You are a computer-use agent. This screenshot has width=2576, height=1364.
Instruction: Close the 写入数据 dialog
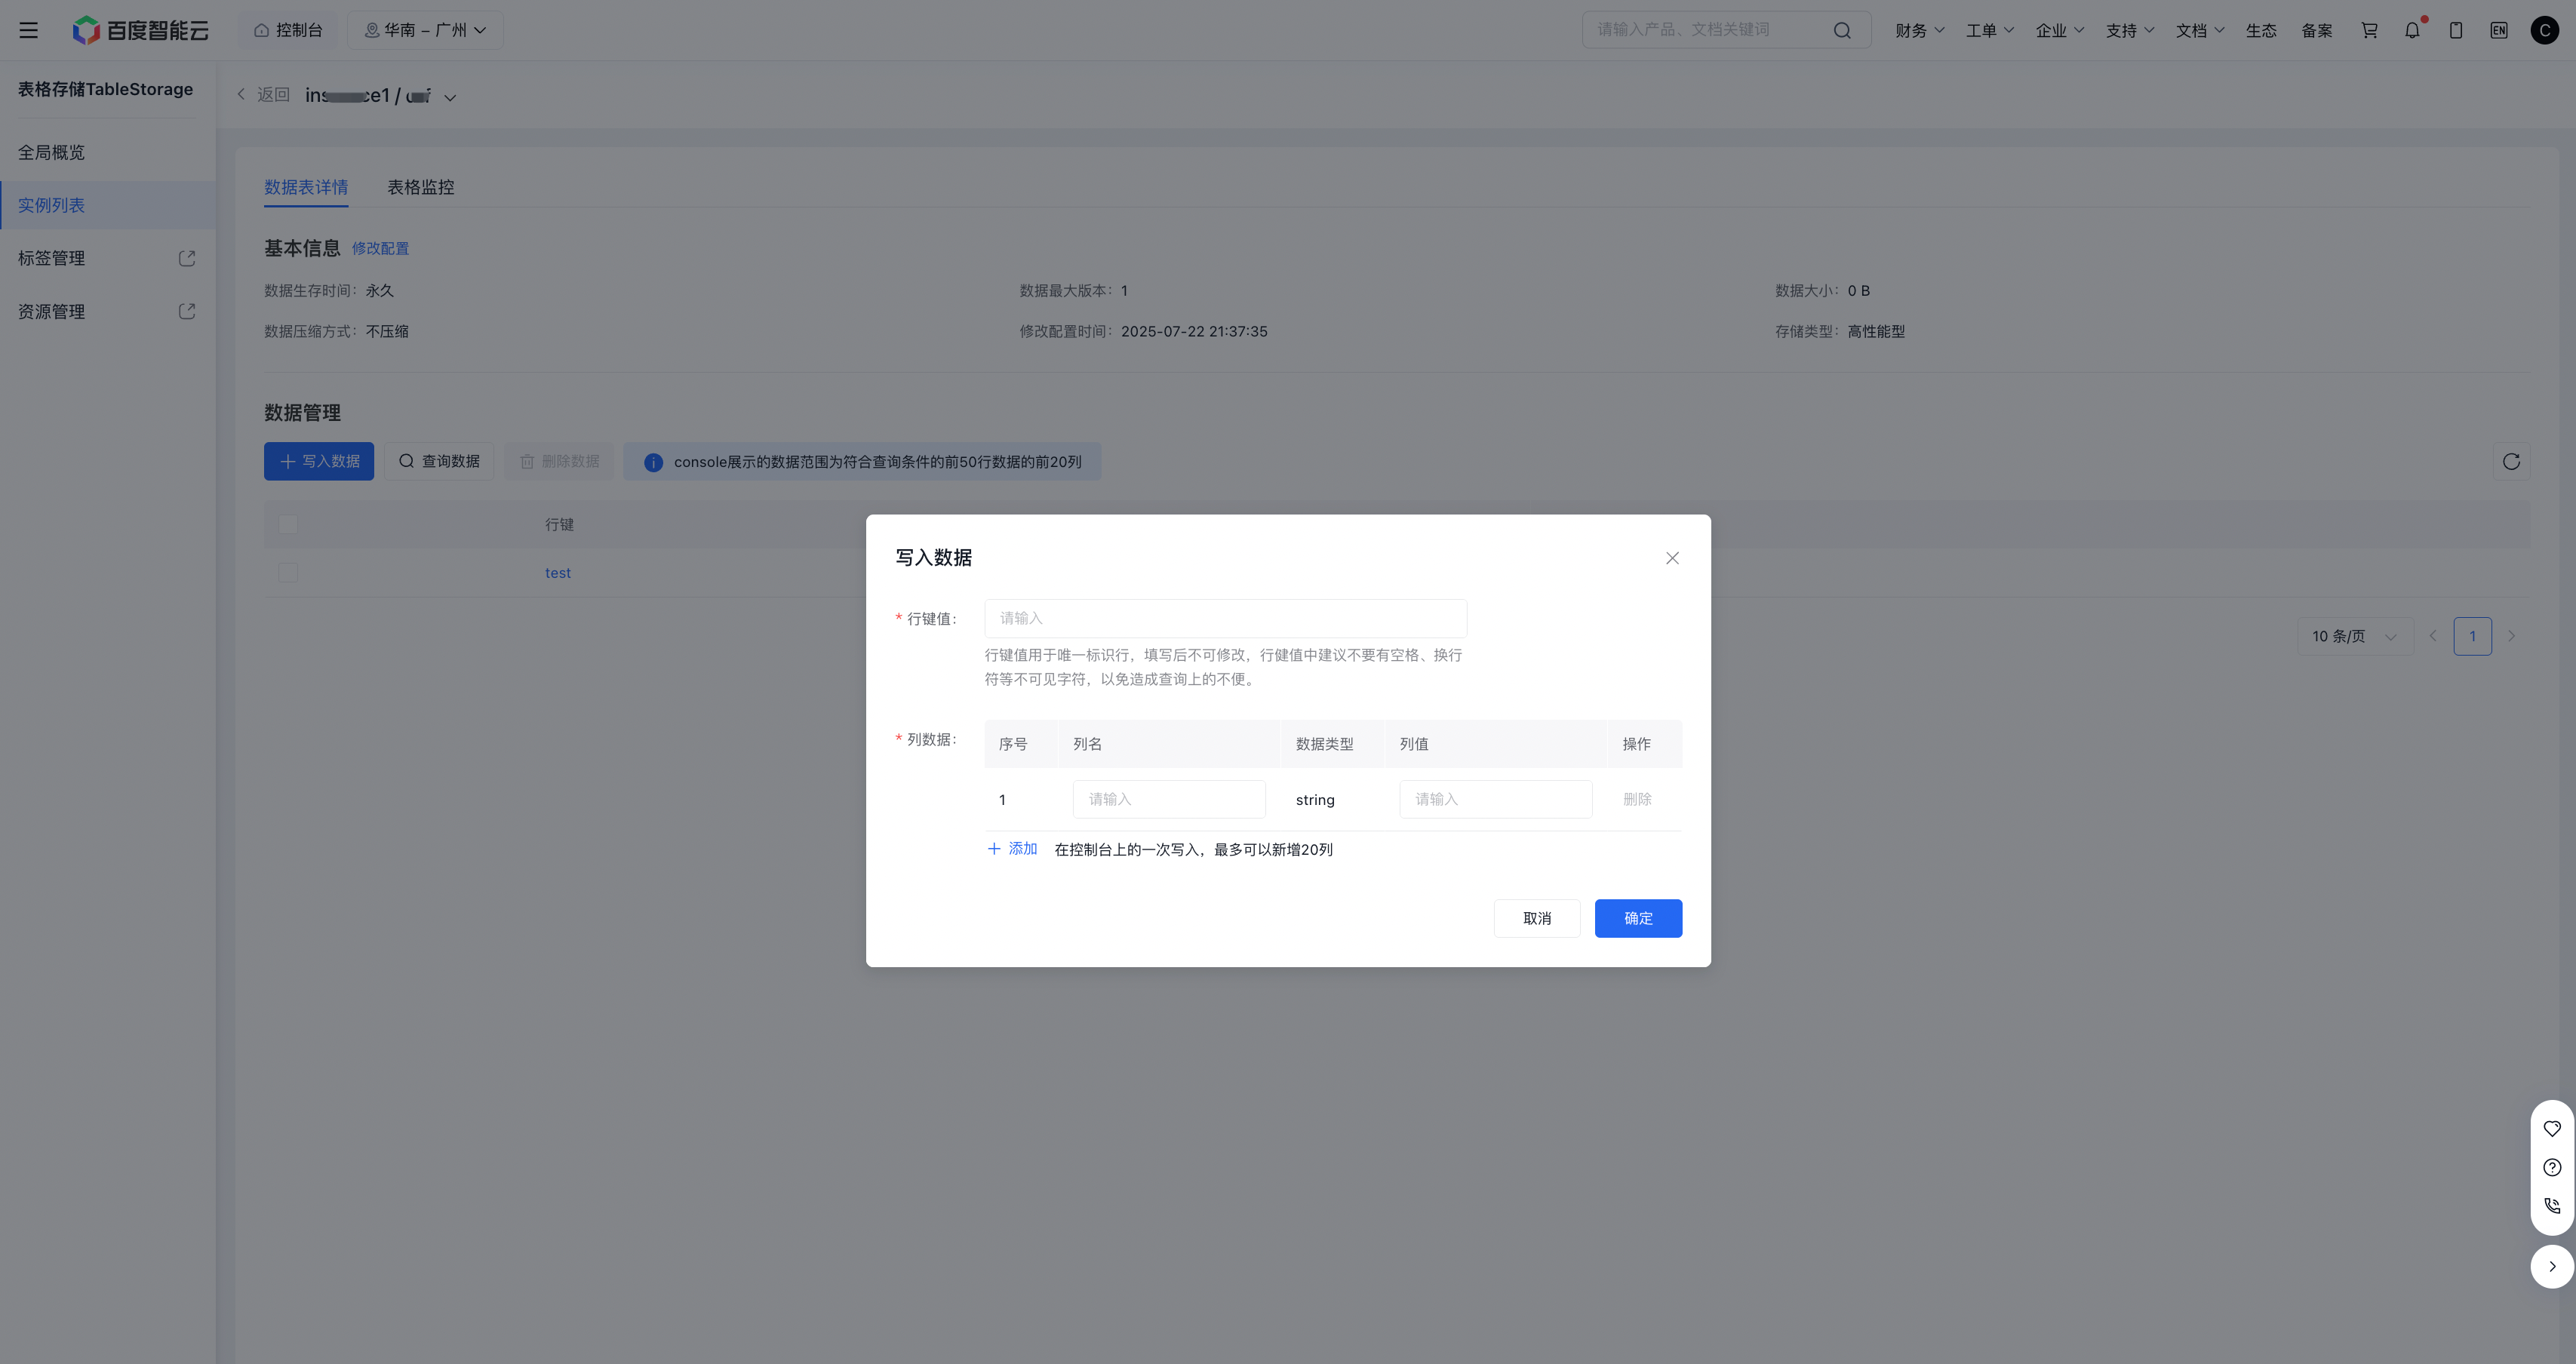click(x=1672, y=558)
